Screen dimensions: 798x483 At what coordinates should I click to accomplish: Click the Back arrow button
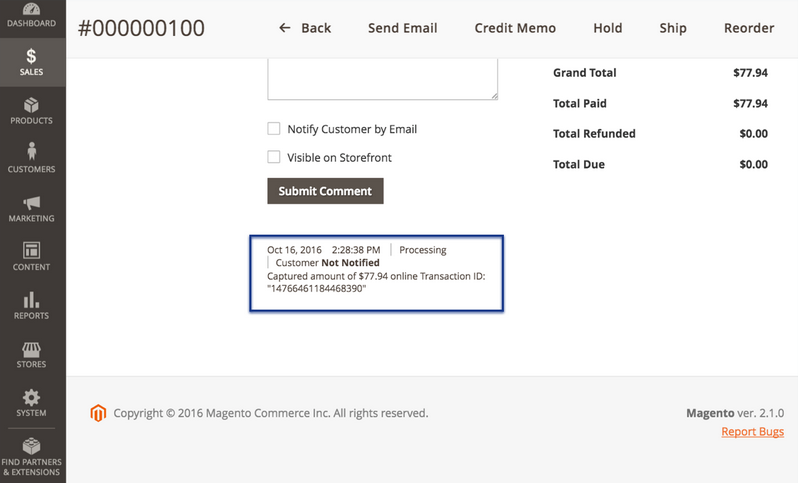305,28
